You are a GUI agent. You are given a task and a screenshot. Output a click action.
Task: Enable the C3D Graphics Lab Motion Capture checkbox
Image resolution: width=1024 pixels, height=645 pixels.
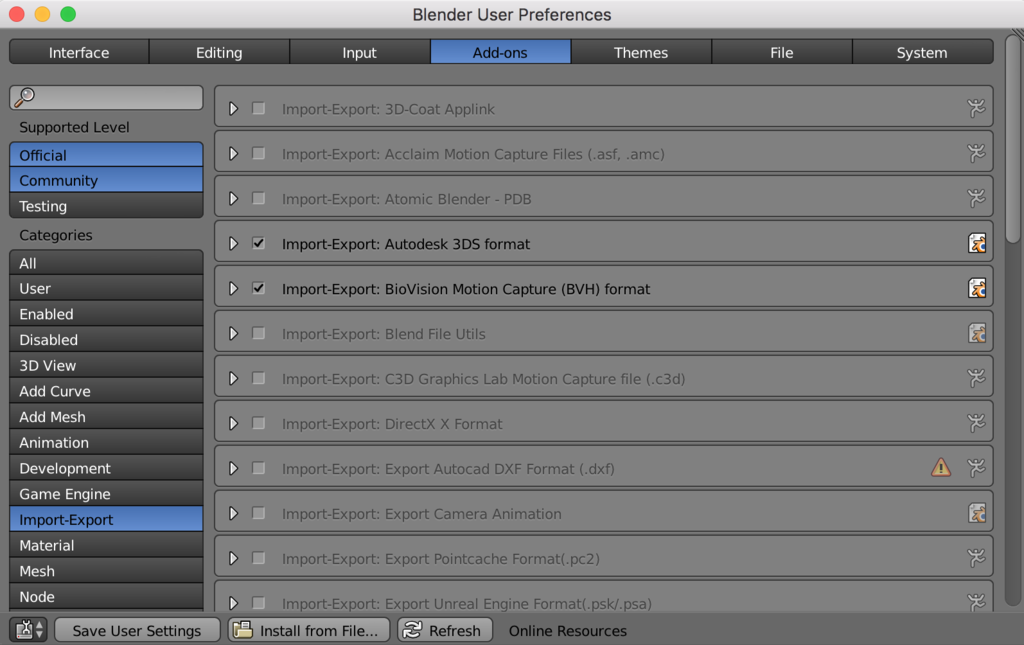tap(259, 379)
